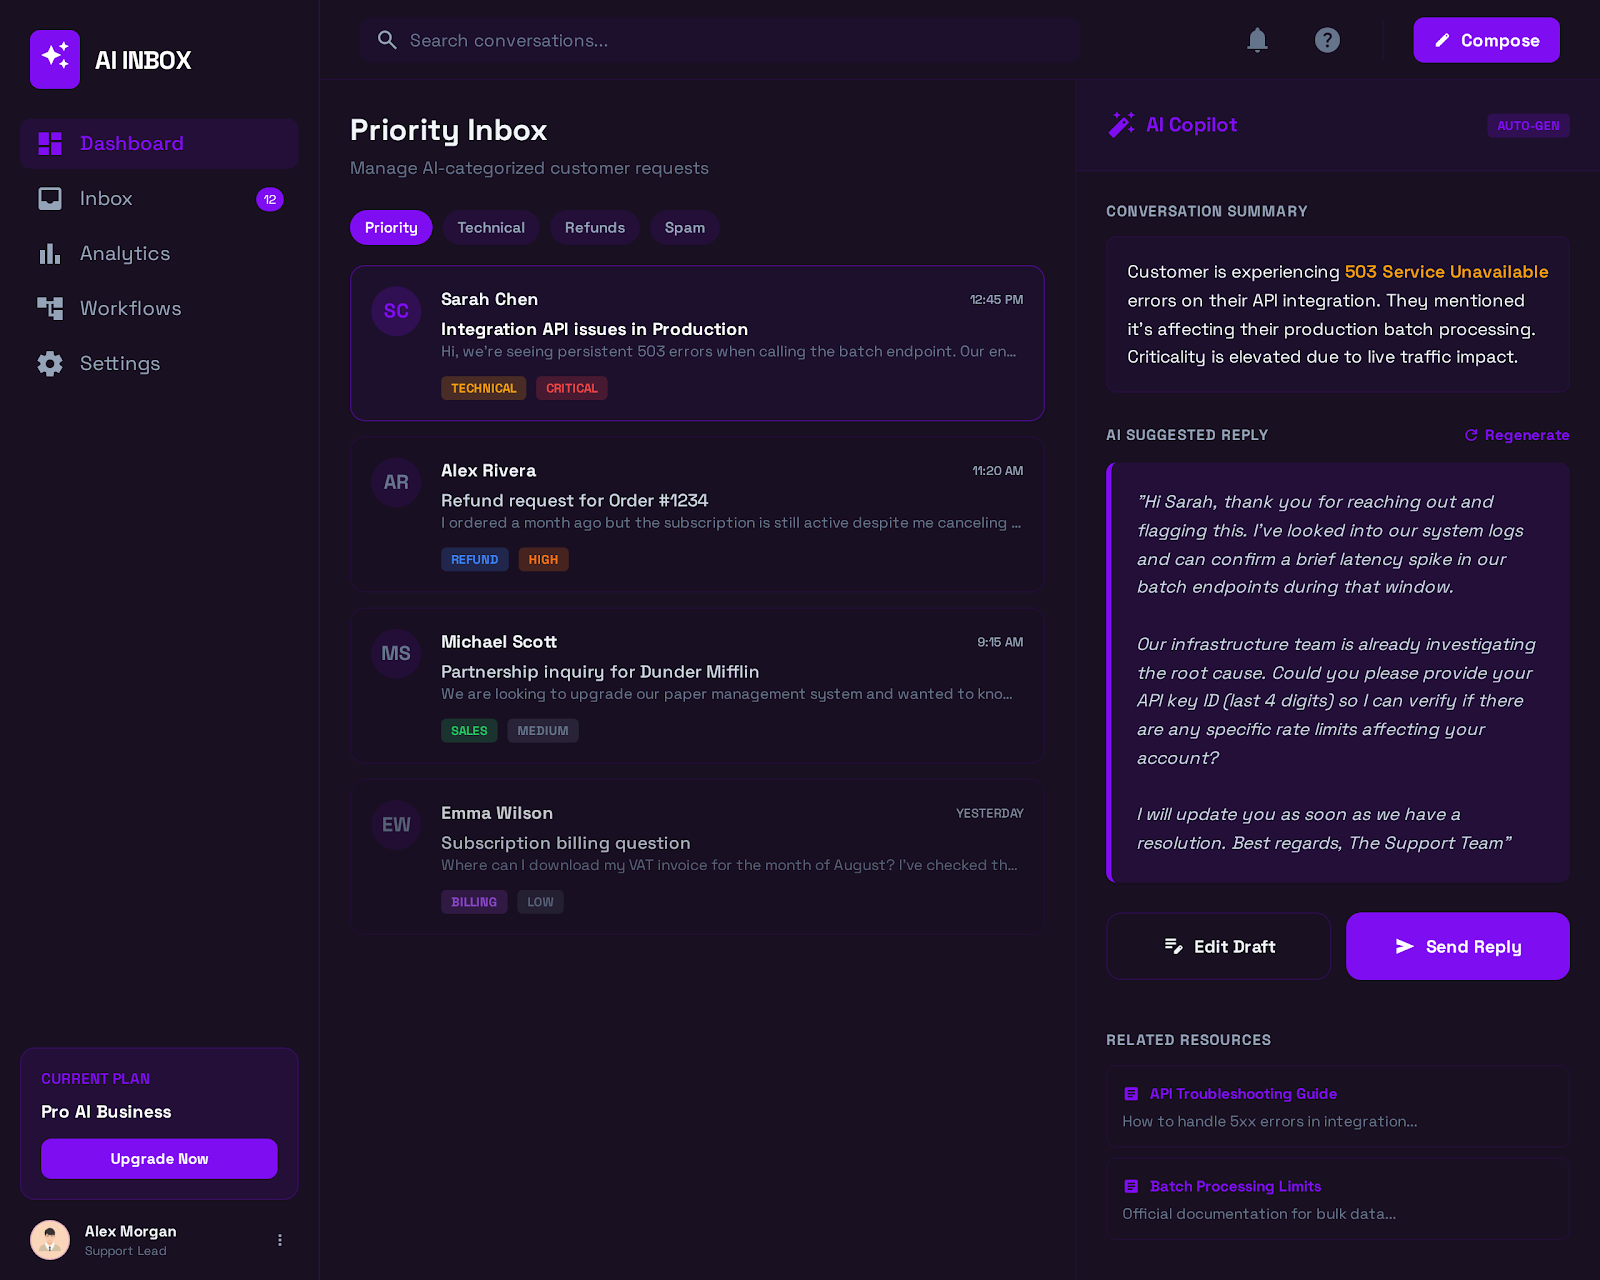The height and width of the screenshot is (1280, 1600).
Task: Click the help question mark icon
Action: 1327,40
